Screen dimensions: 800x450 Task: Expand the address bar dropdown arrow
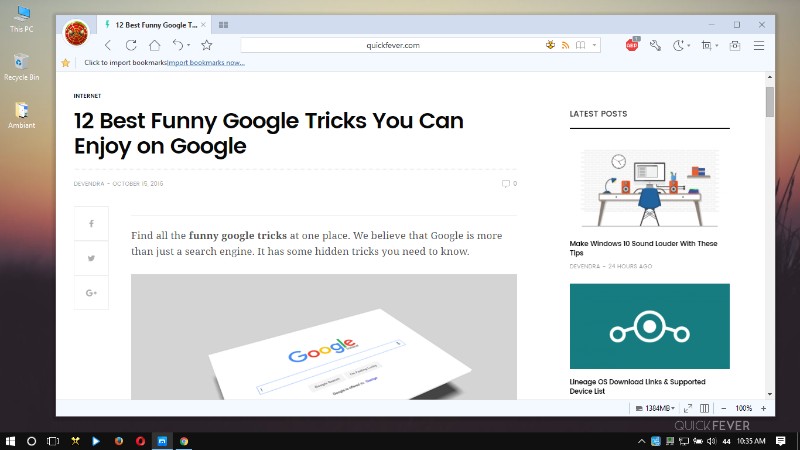(x=594, y=45)
